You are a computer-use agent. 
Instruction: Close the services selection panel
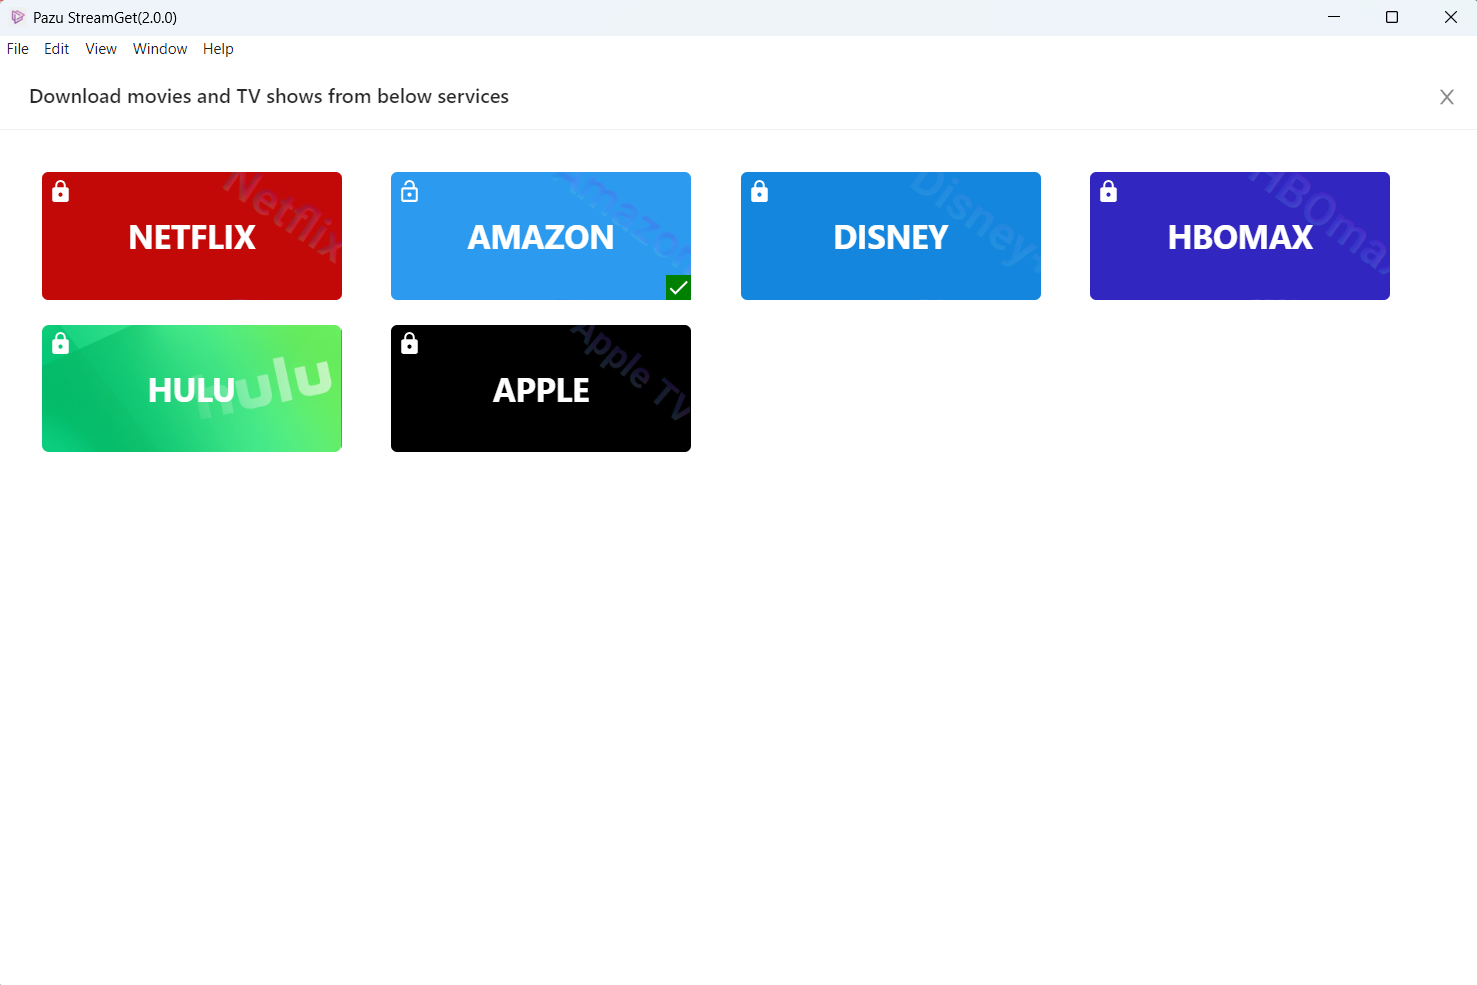1447,97
